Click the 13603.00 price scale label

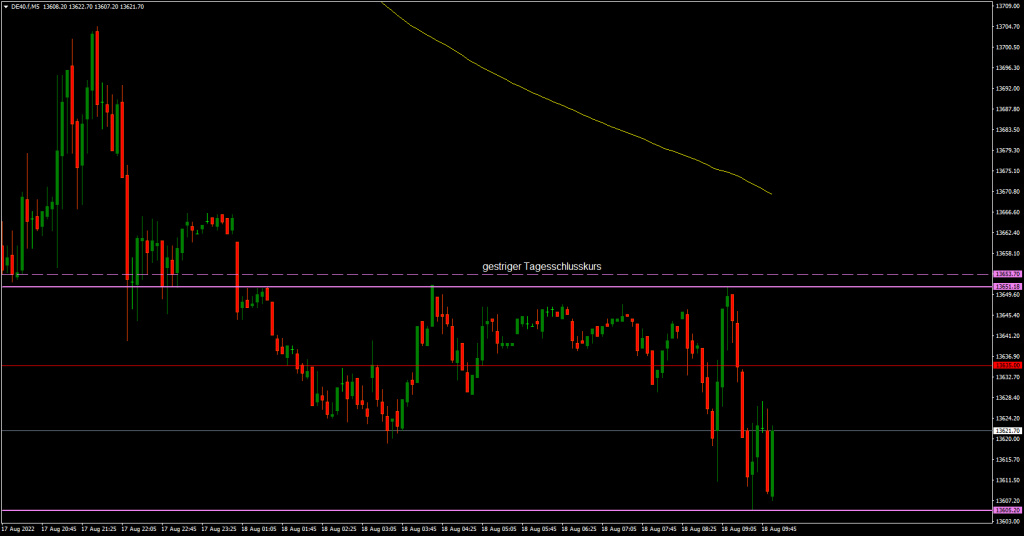1006,522
